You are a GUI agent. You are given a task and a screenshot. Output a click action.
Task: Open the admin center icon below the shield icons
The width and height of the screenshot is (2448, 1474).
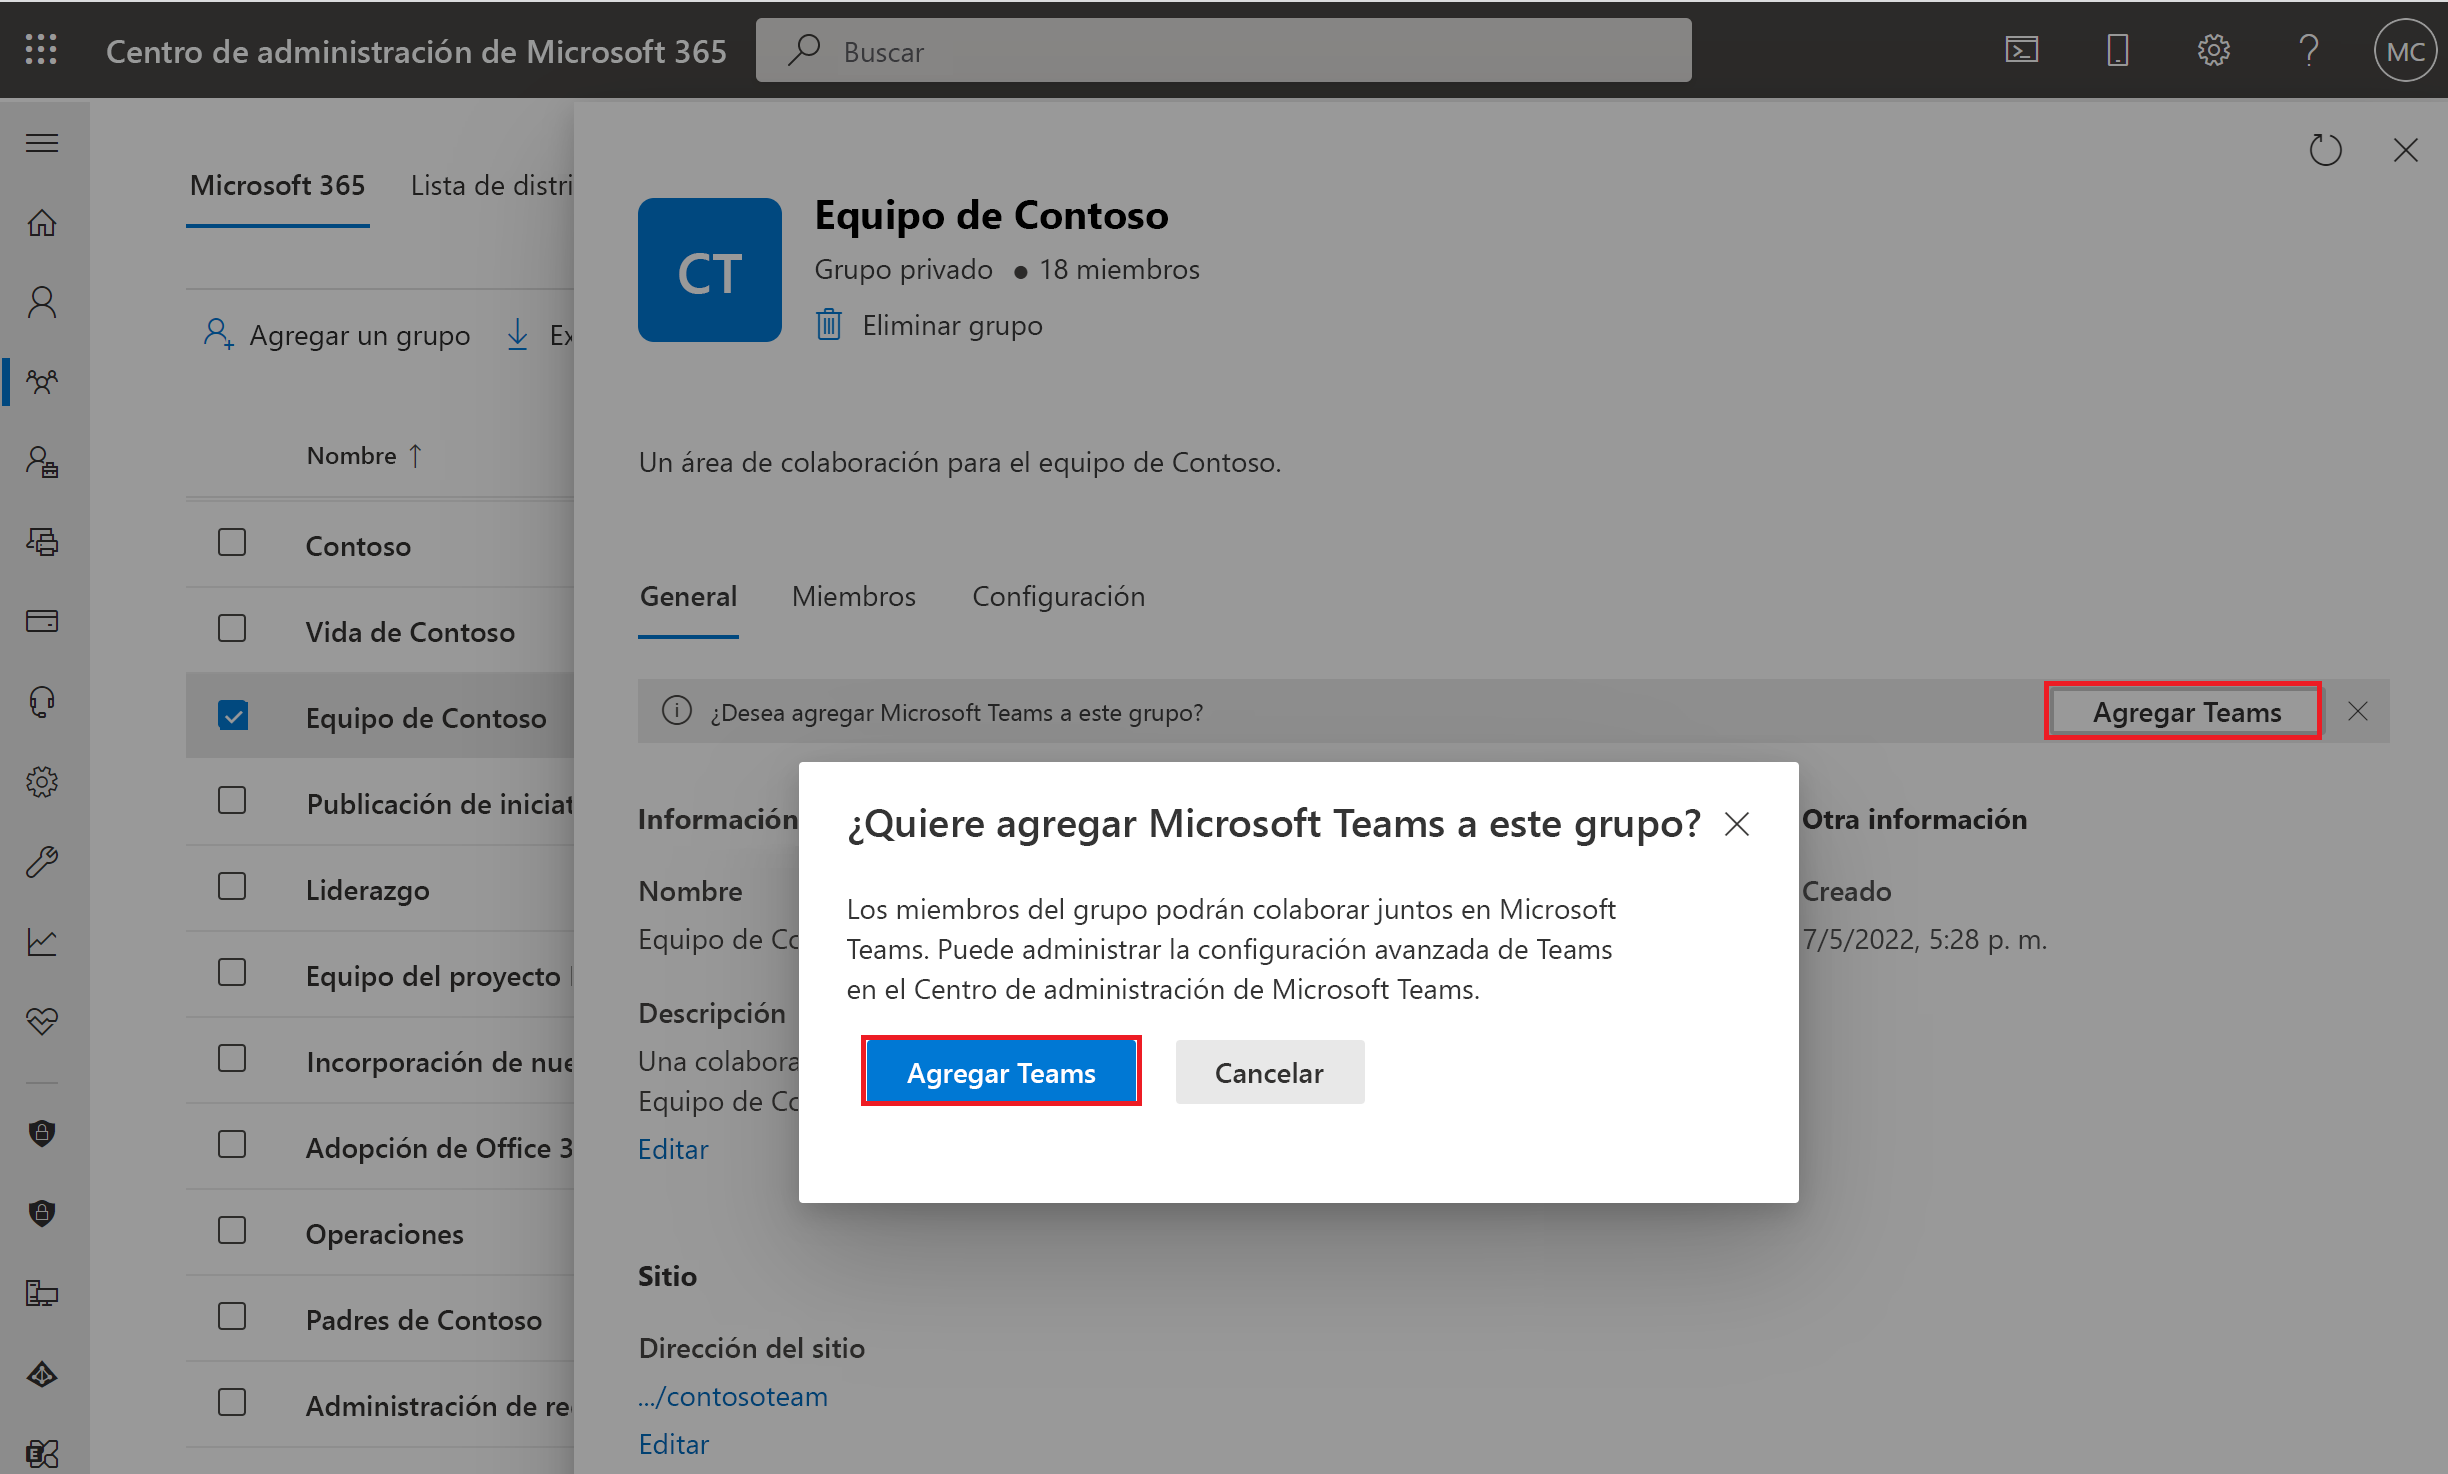pos(42,1293)
